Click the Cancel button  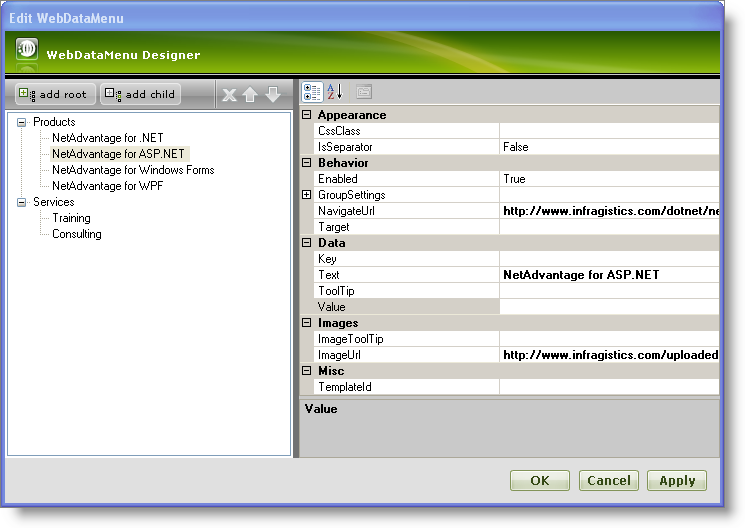pyautogui.click(x=608, y=481)
